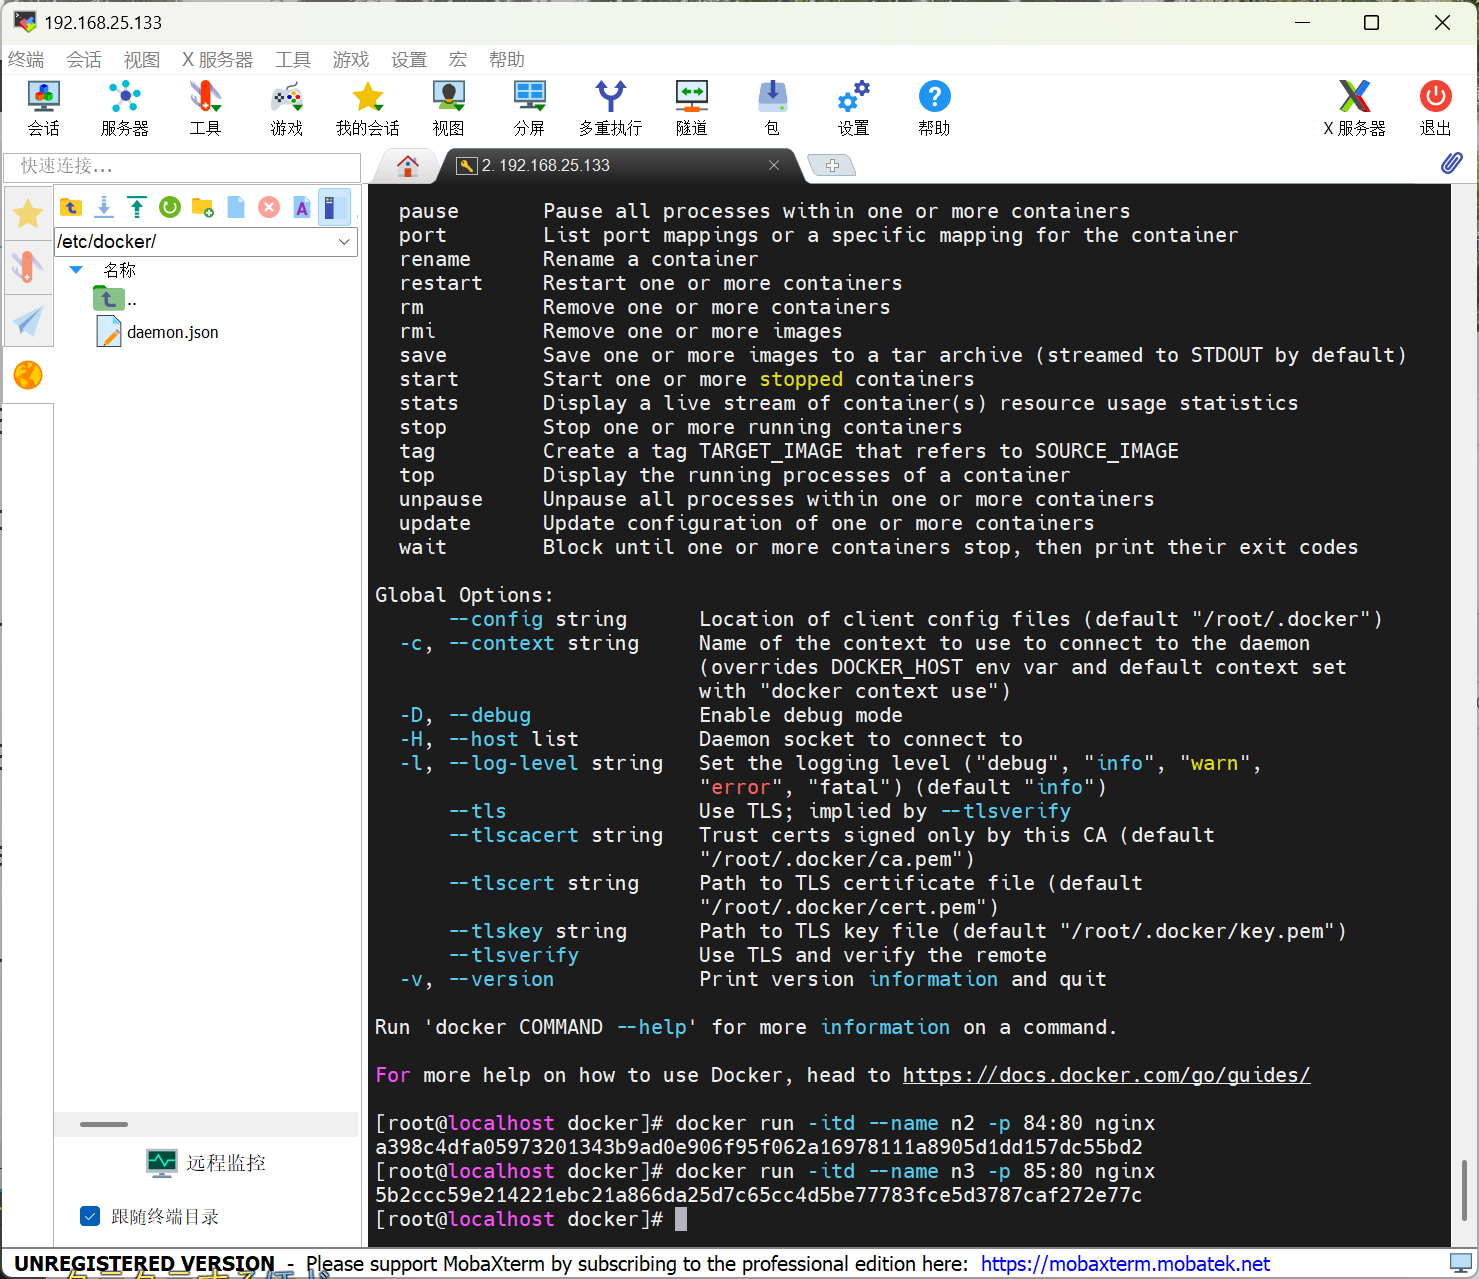The height and width of the screenshot is (1279, 1479).
Task: Refresh the SFTP folder with green icon
Action: tap(170, 207)
